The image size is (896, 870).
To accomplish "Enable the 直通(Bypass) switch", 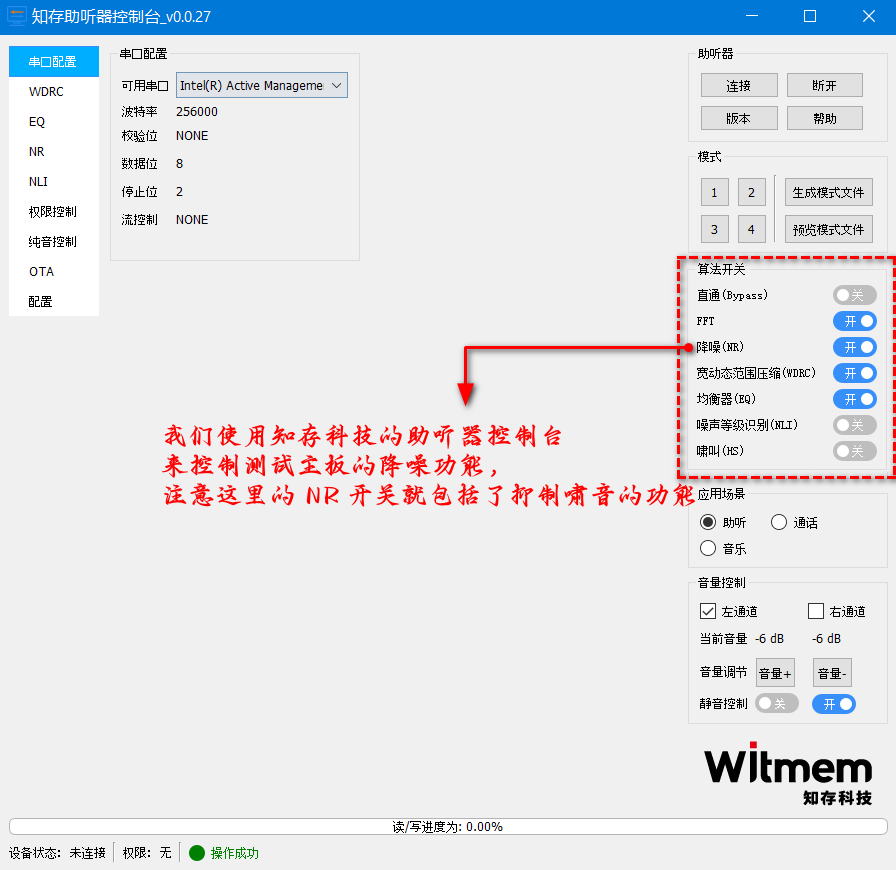I will [854, 295].
